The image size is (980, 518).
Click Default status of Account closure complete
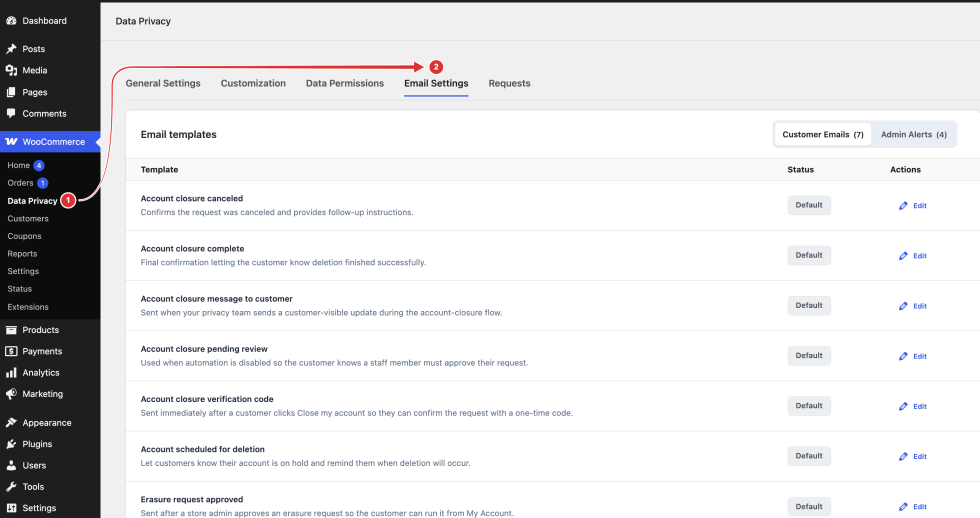809,255
